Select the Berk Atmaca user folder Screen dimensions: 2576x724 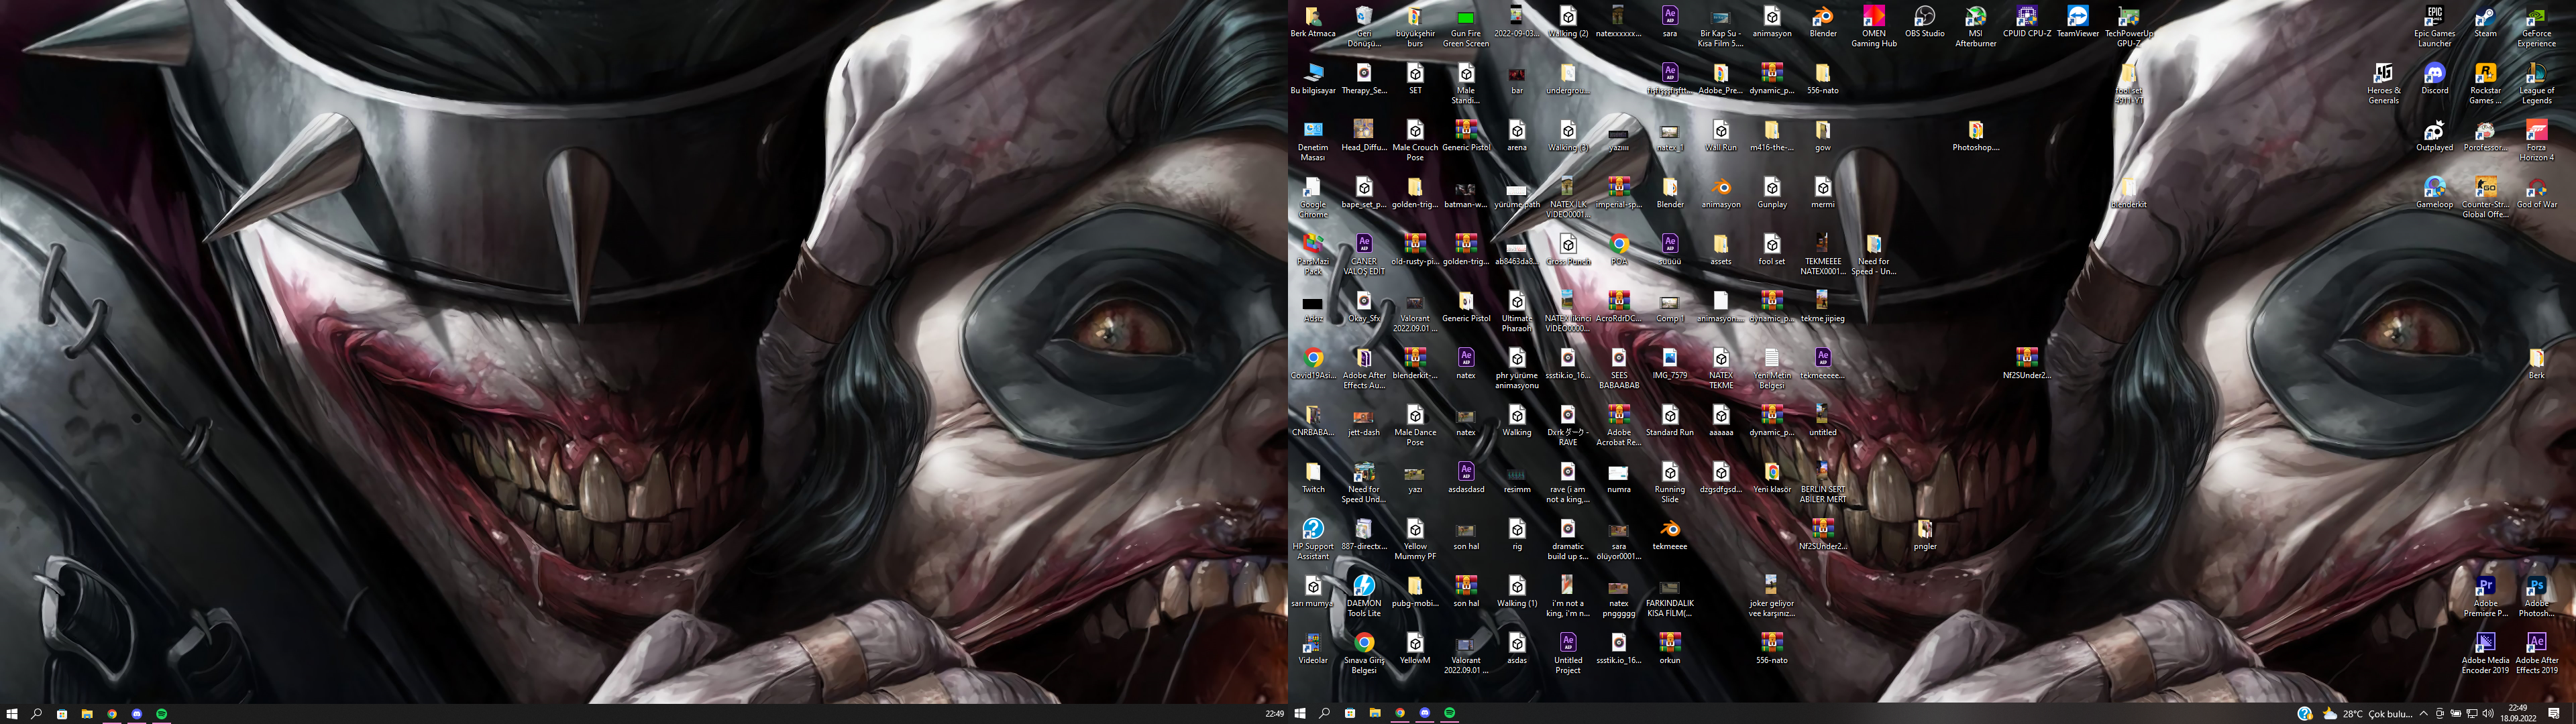point(1312,22)
